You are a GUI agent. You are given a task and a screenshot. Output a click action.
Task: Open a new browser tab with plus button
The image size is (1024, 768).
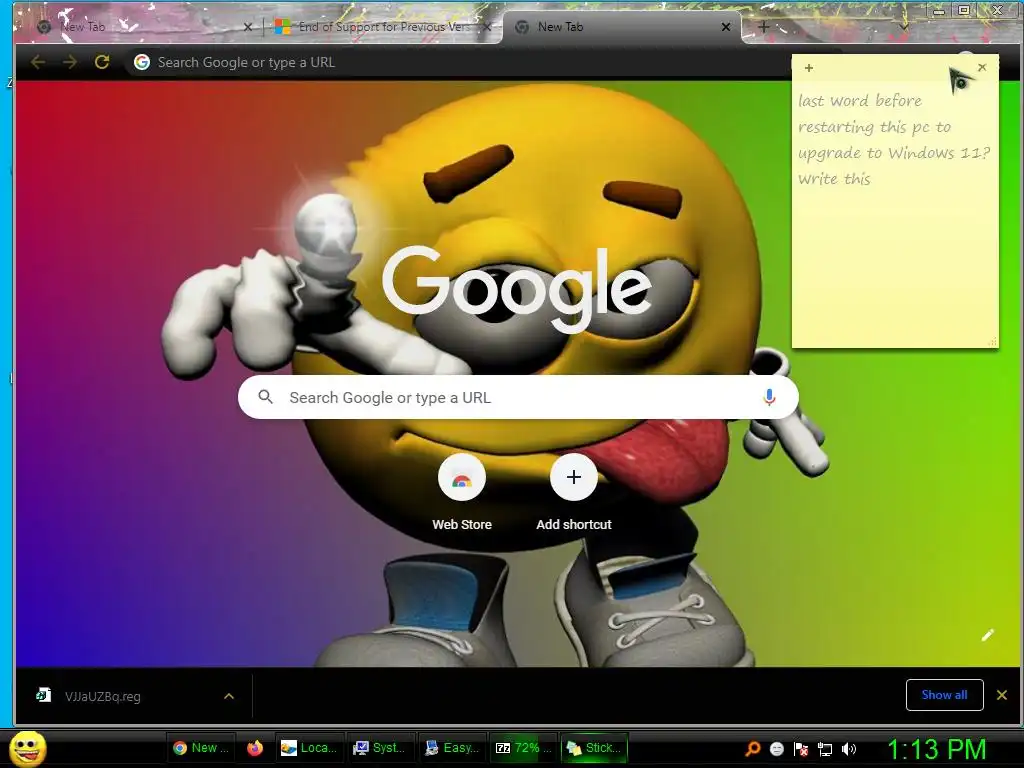763,27
